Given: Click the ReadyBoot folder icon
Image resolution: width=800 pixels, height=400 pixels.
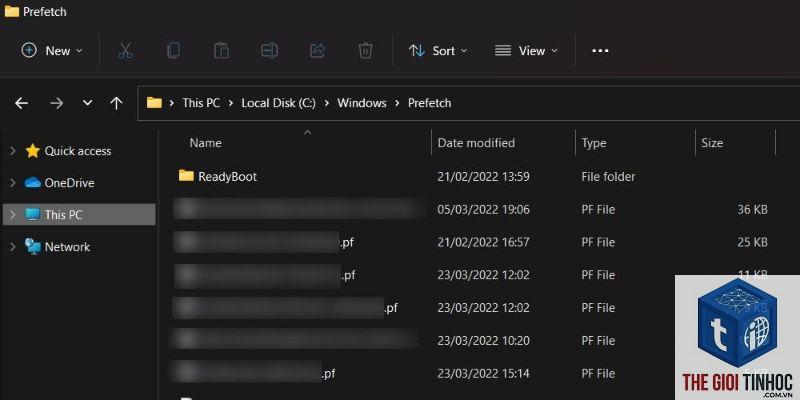Looking at the screenshot, I should click(186, 176).
